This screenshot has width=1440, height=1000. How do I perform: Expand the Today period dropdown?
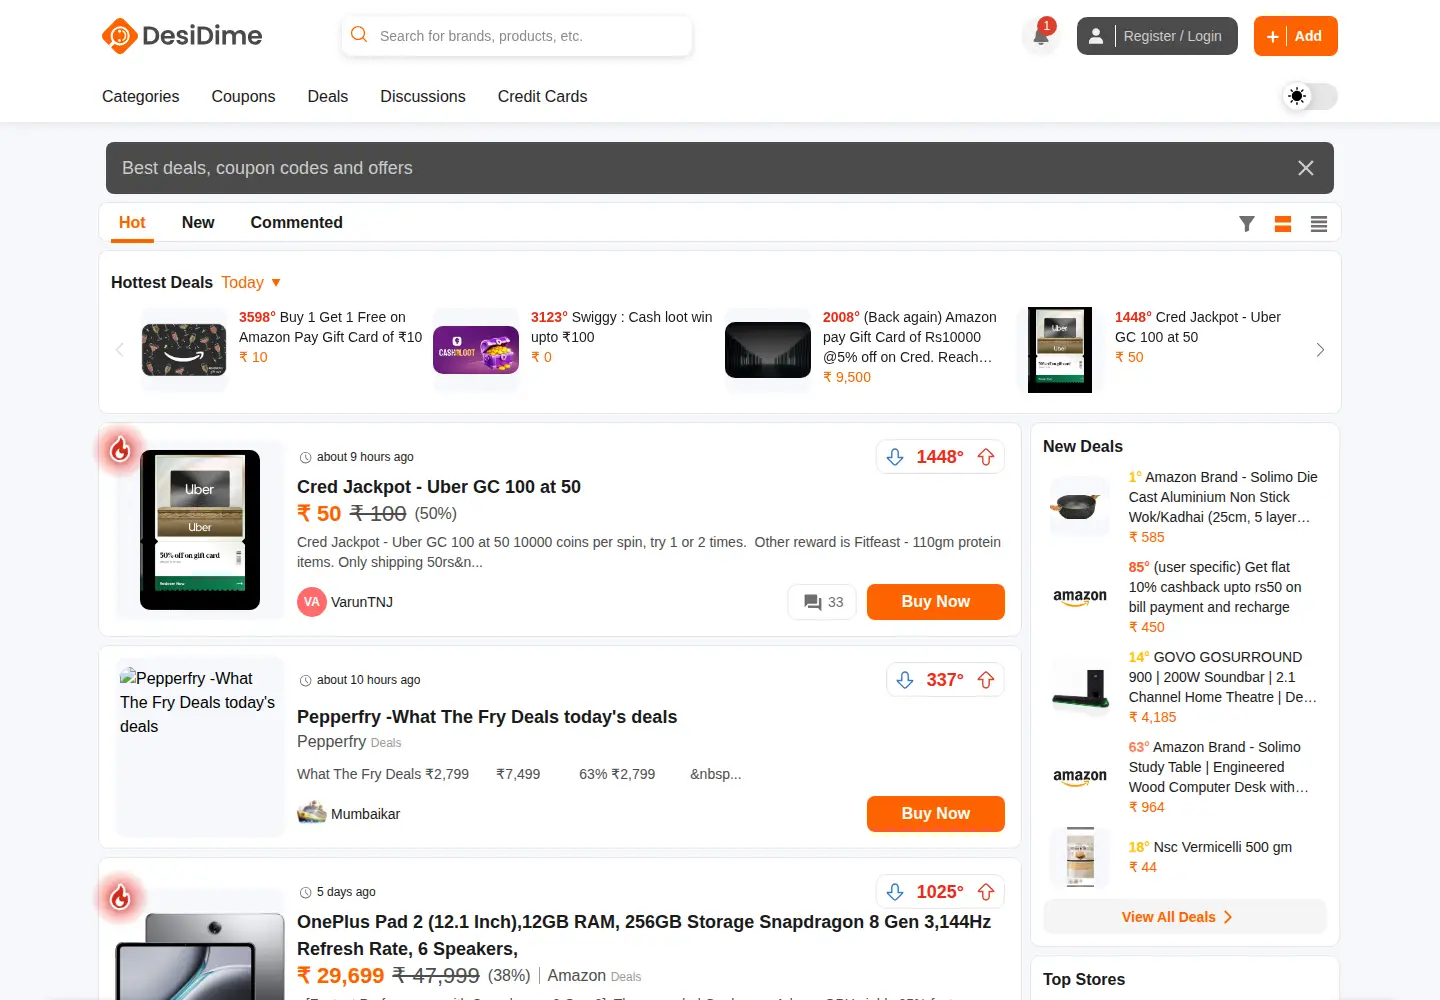coord(251,283)
